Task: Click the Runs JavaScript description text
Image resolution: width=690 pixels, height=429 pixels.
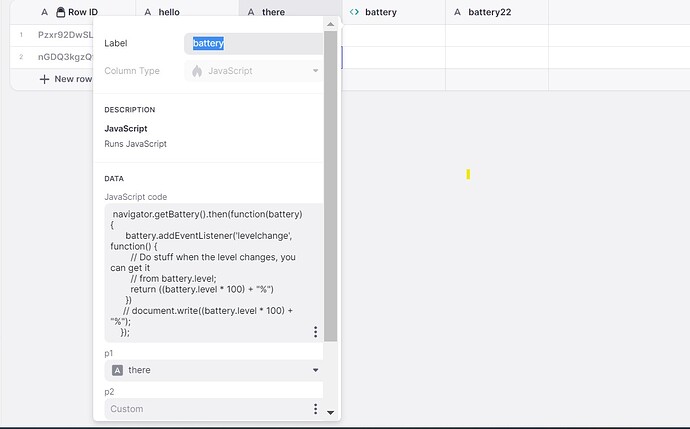Action: [136, 144]
